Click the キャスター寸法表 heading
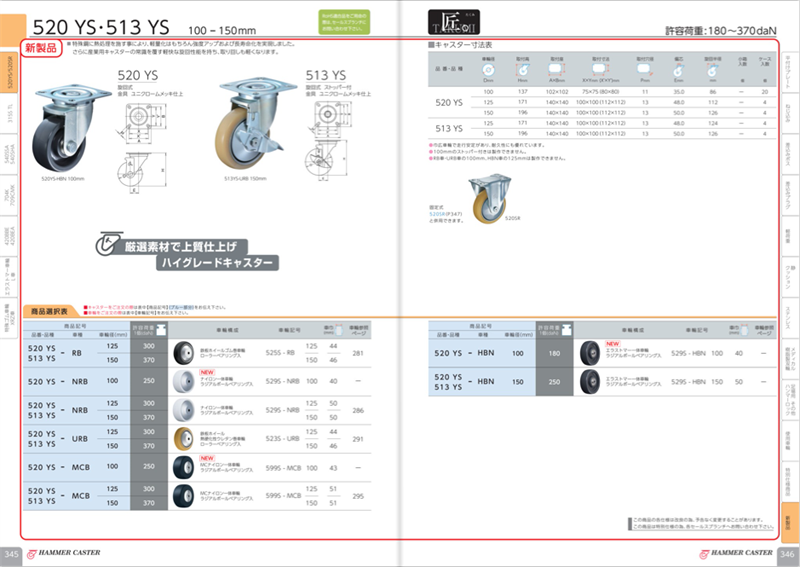 click(460, 45)
